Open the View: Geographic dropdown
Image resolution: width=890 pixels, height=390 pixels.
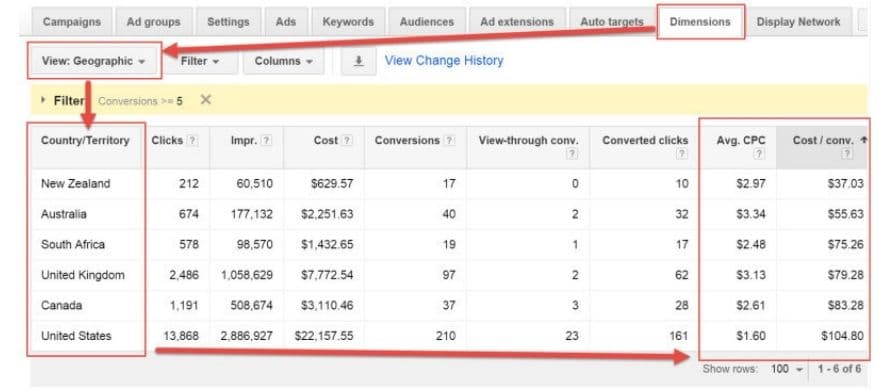click(x=94, y=61)
